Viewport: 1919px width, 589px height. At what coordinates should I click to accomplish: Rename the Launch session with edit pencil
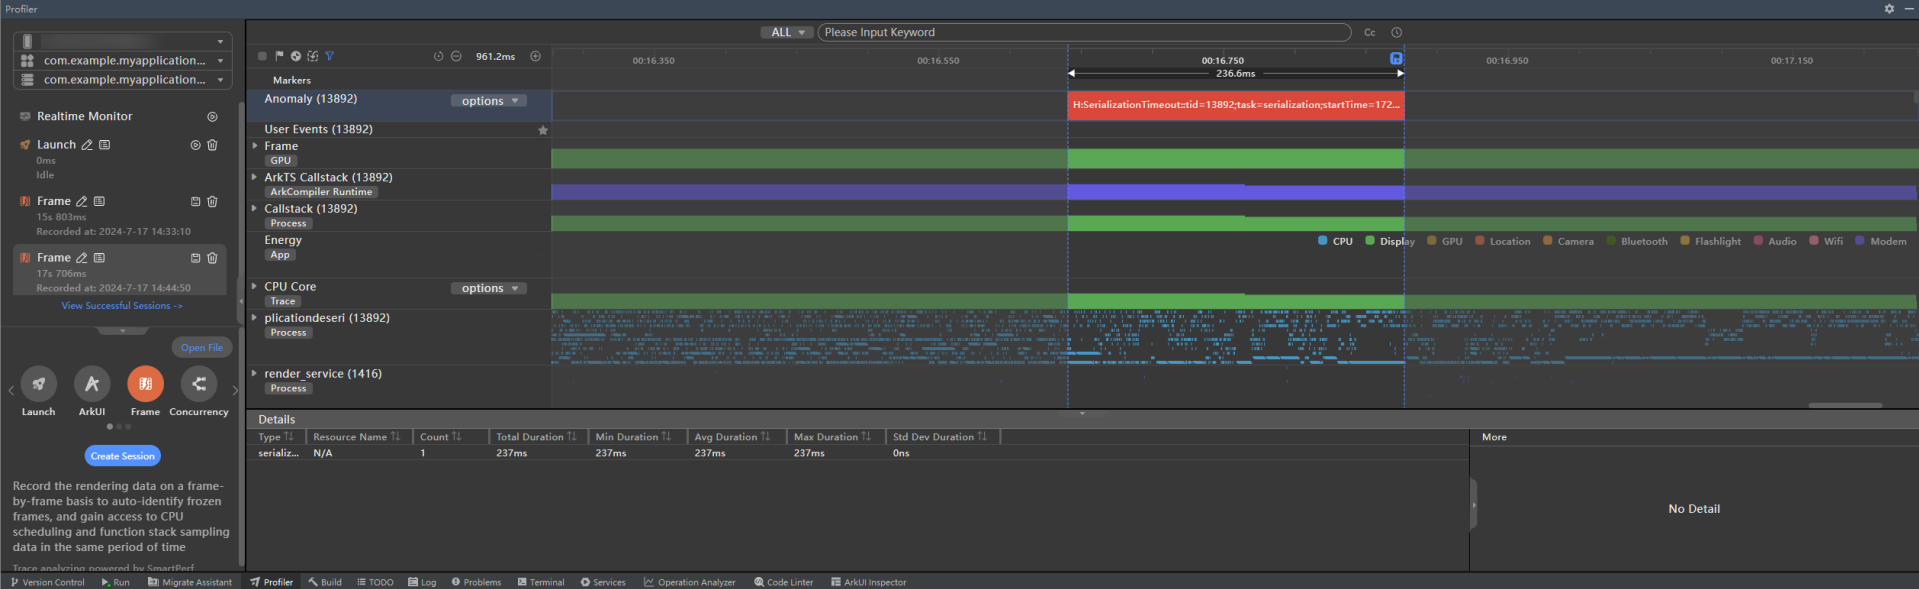click(87, 145)
